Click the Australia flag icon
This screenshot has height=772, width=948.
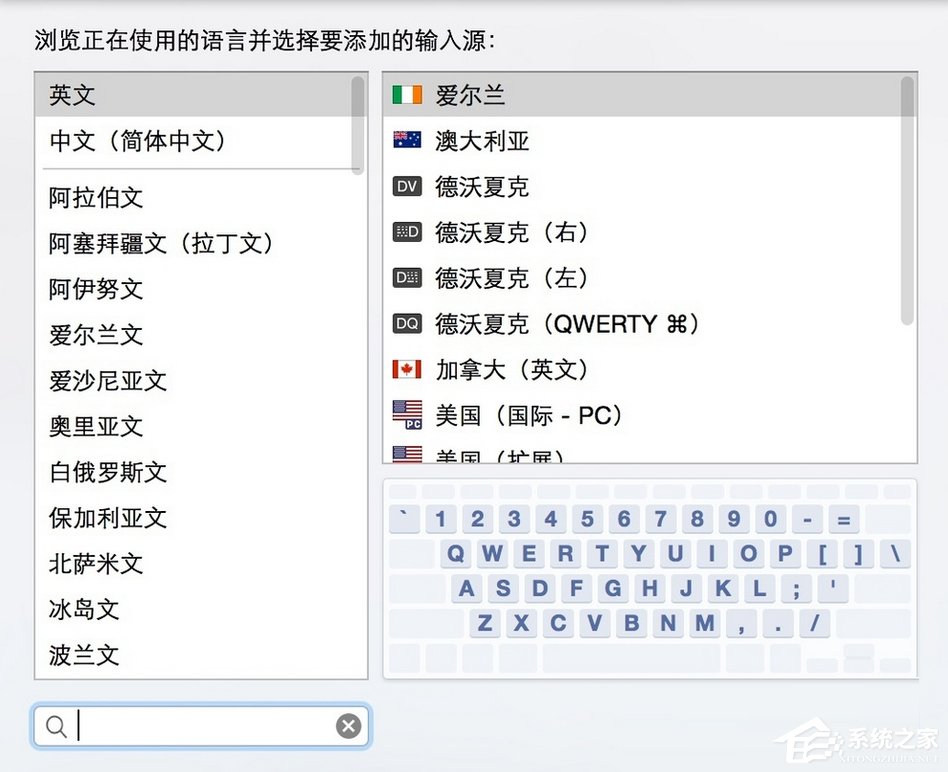click(x=406, y=141)
